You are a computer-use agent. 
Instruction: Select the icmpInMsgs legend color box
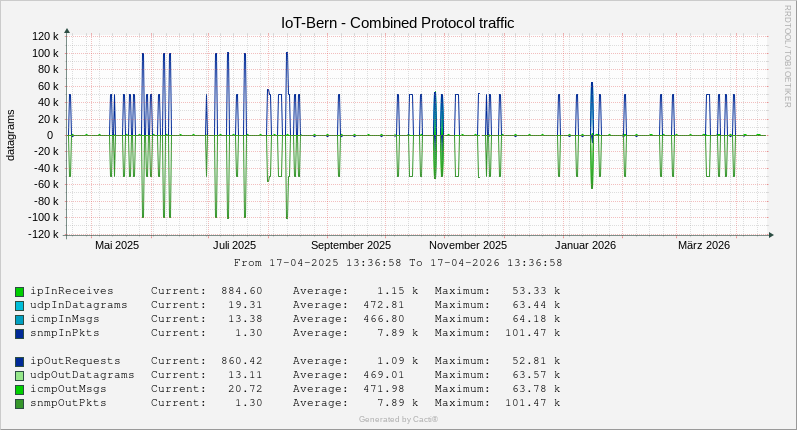[20, 319]
